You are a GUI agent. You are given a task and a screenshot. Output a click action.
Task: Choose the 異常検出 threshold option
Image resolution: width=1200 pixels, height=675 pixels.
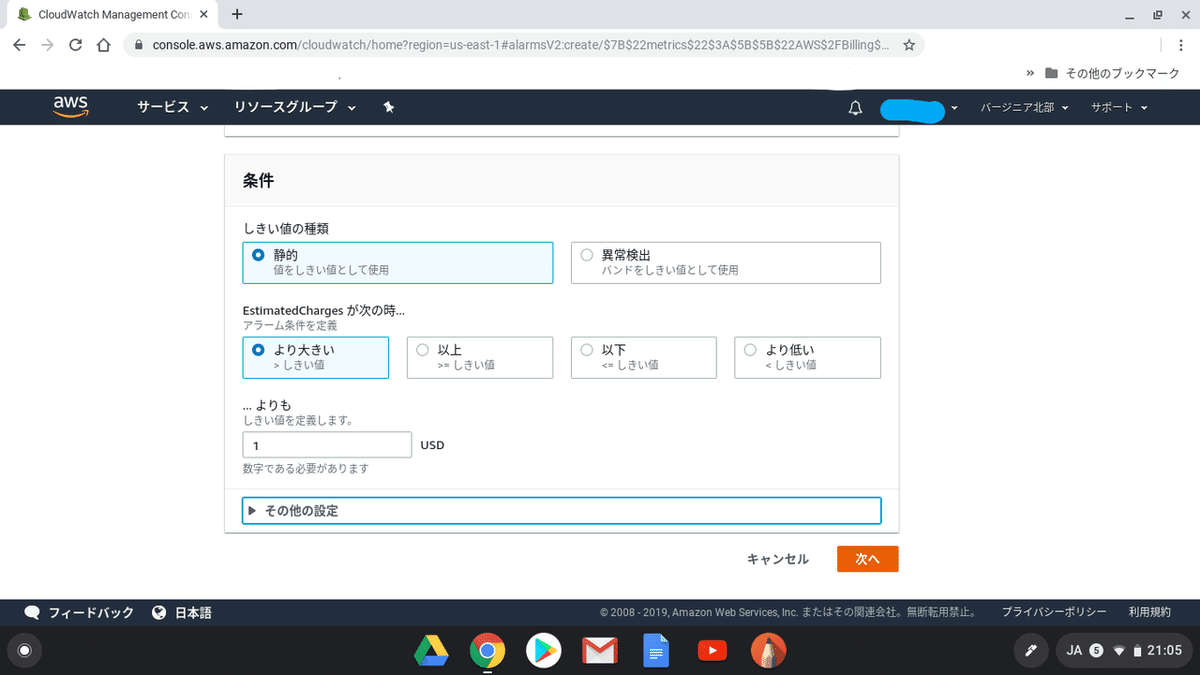(587, 254)
